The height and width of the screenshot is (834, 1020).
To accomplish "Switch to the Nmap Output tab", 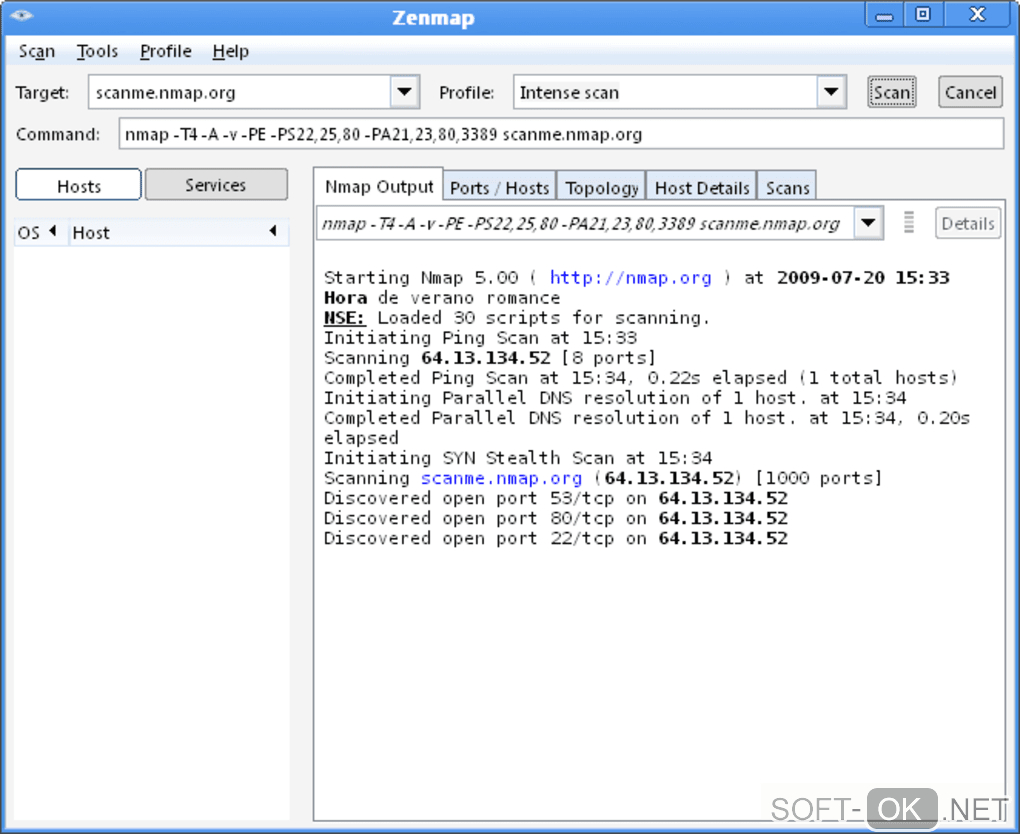I will 379,187.
